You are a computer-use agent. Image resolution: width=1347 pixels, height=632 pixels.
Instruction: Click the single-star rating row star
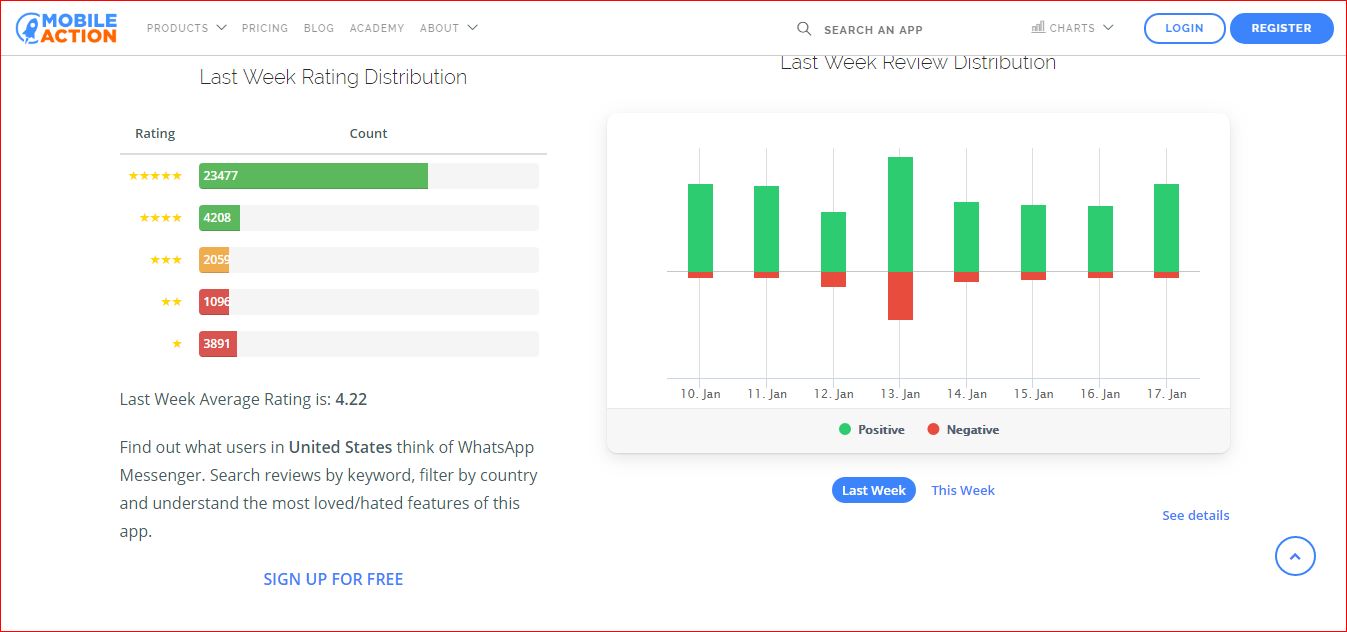177,344
